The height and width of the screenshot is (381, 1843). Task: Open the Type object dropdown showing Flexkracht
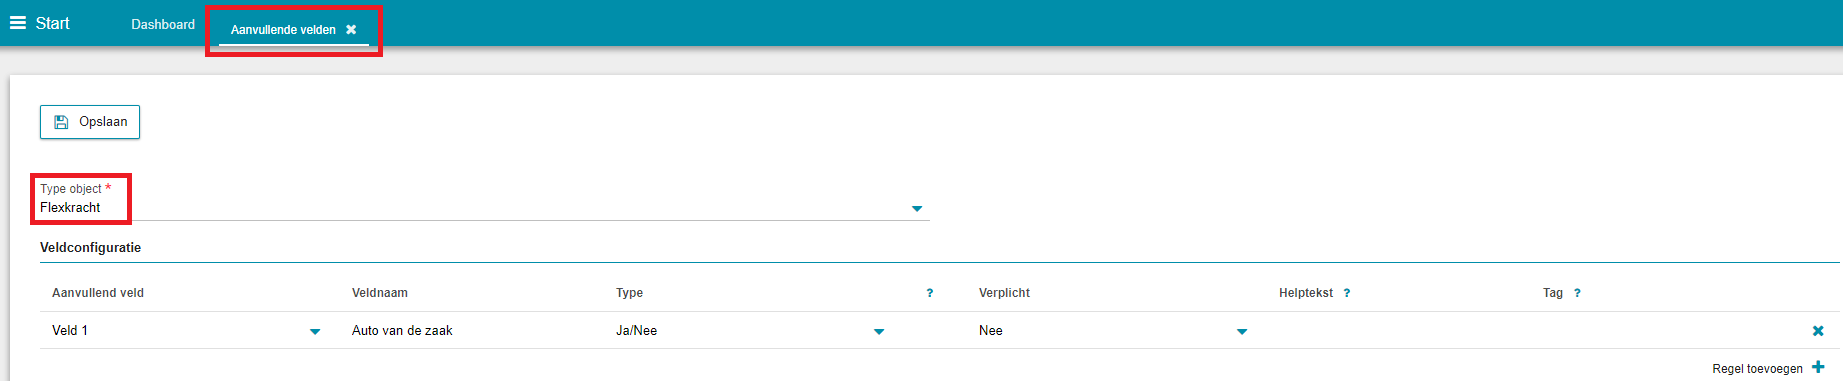click(485, 208)
